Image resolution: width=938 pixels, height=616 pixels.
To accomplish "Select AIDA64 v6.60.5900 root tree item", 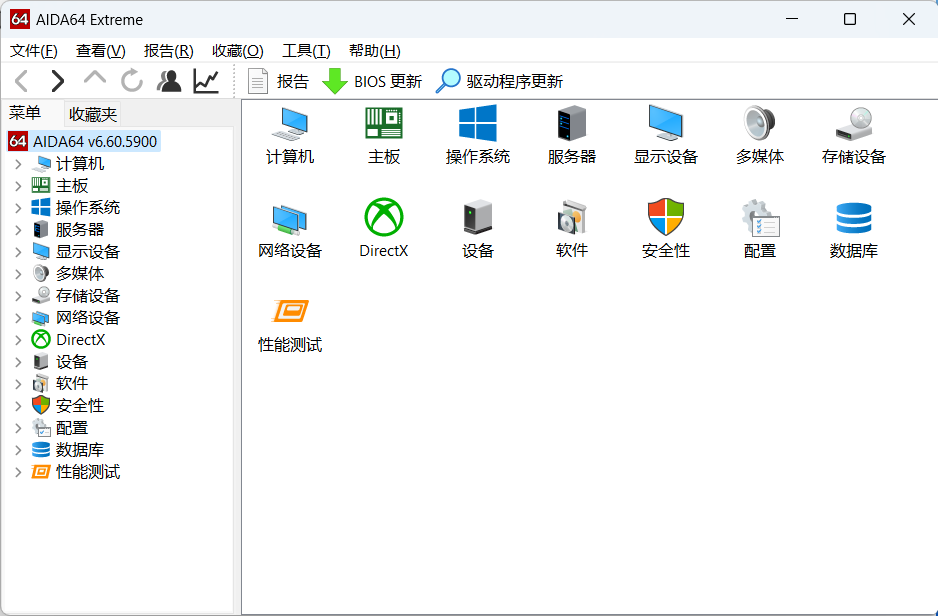I will pos(83,142).
